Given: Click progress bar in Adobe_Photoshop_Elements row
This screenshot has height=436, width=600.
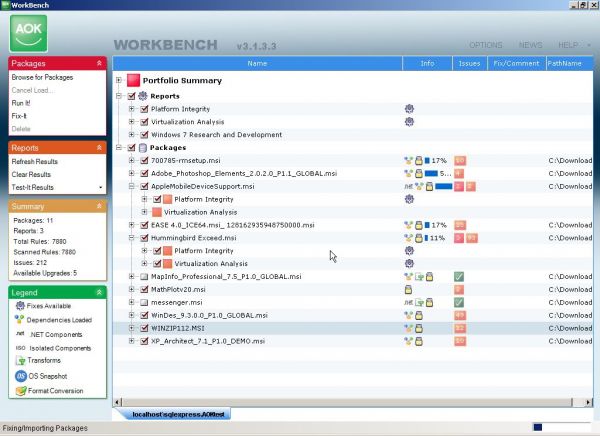Looking at the screenshot, I should (431, 173).
